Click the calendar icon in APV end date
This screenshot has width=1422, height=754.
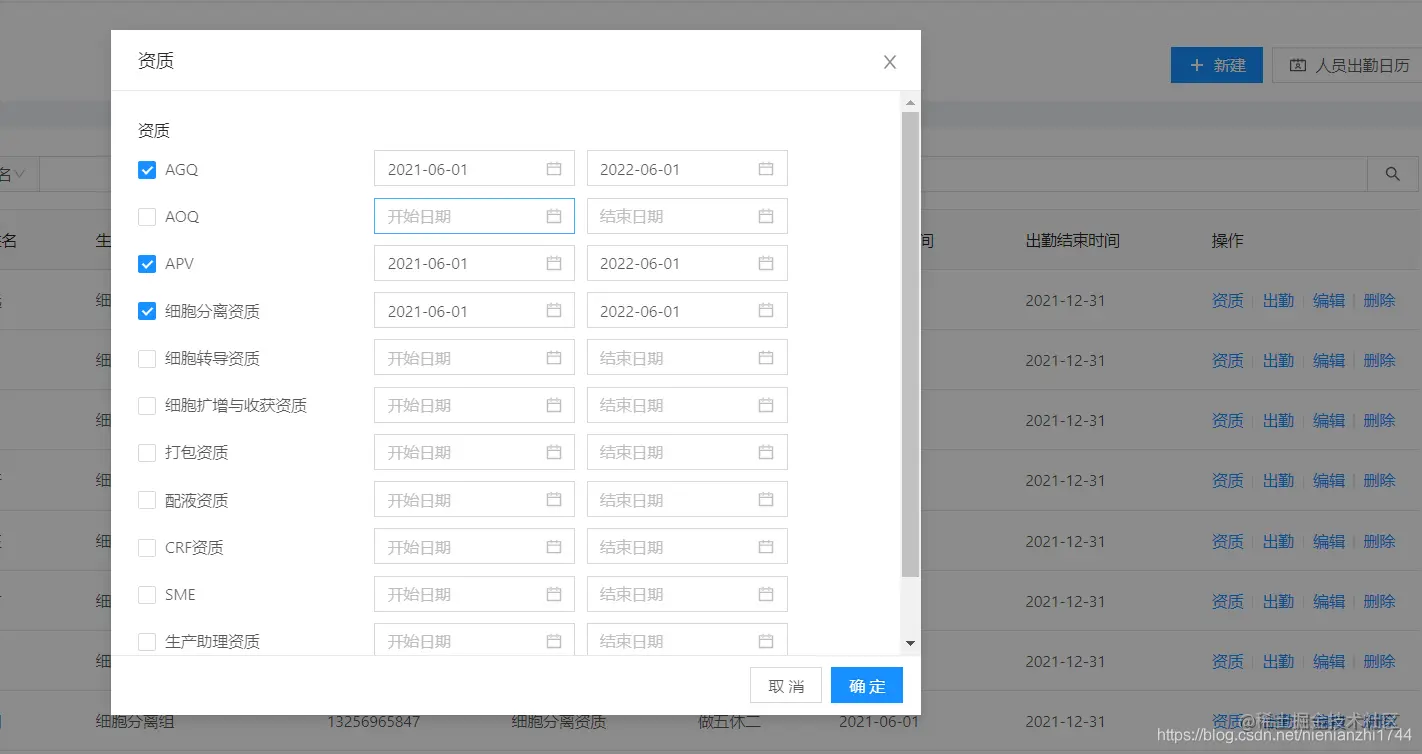point(766,263)
